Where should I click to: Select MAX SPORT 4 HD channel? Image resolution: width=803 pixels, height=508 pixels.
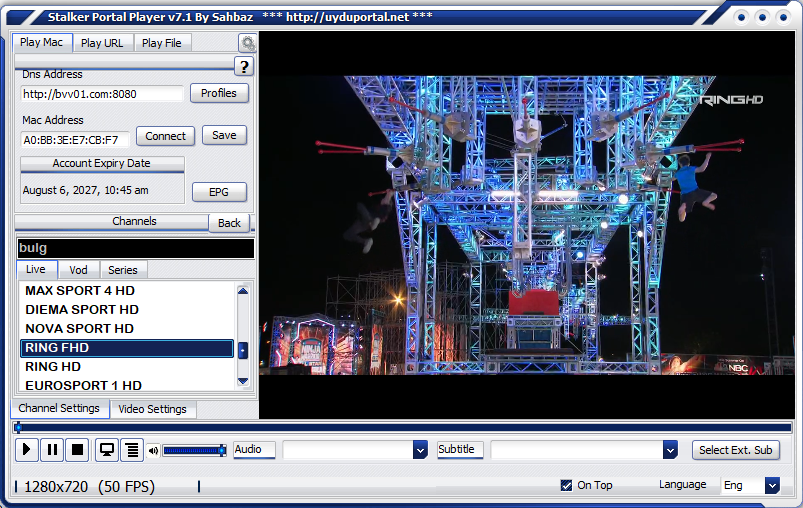pyautogui.click(x=126, y=291)
